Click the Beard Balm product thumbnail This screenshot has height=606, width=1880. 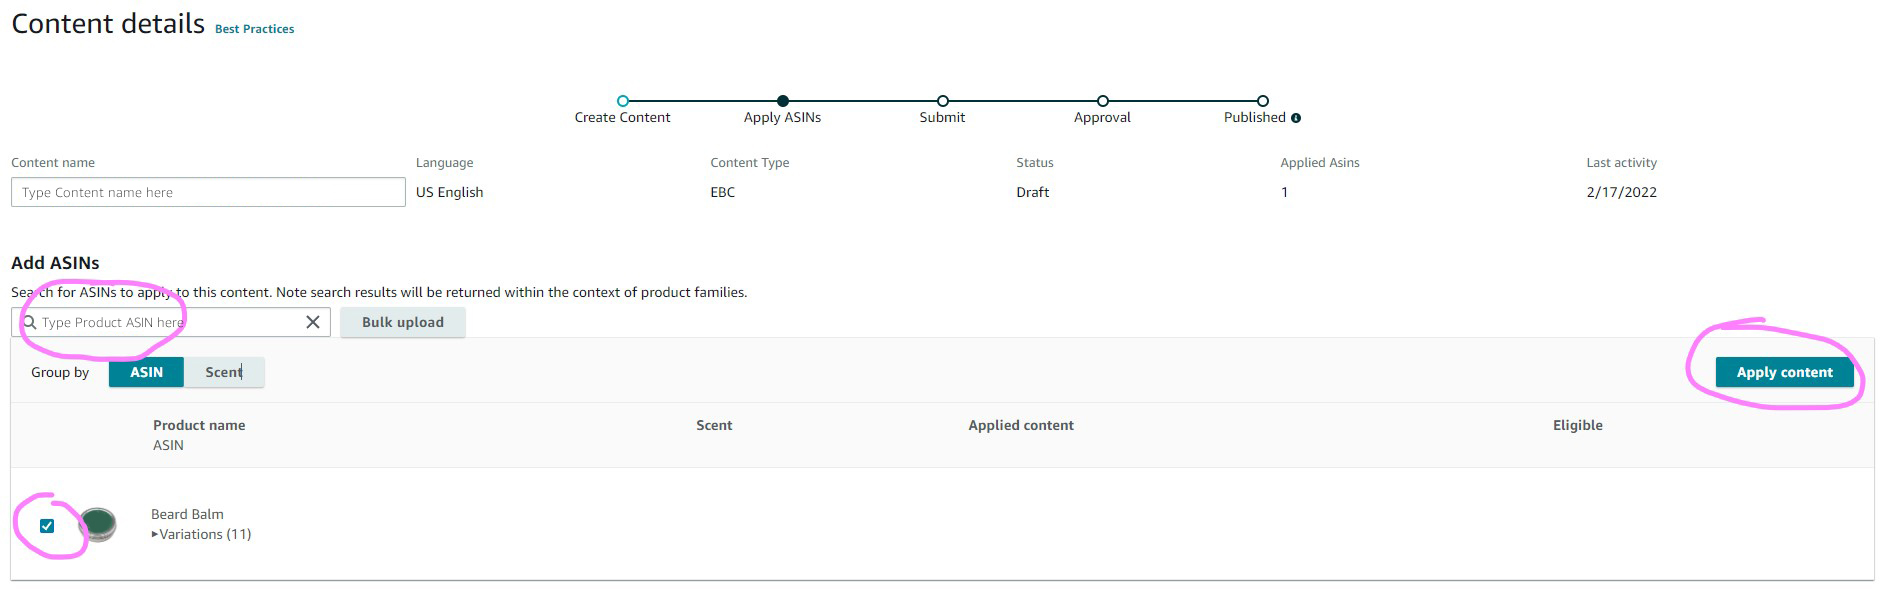point(97,524)
